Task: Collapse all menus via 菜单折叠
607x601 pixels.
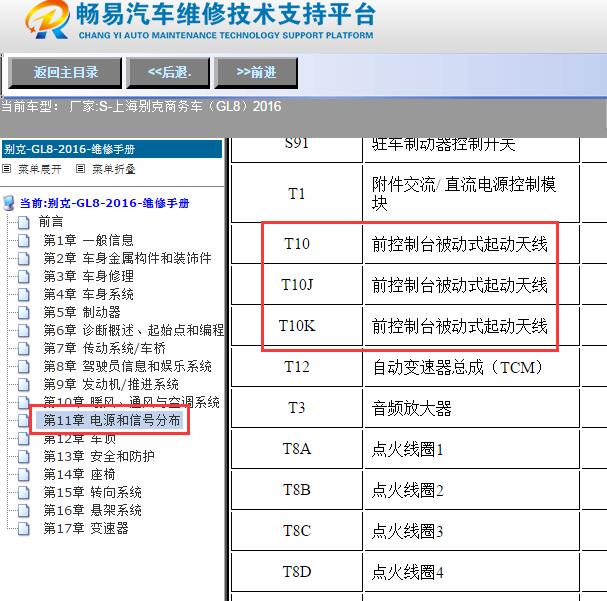Action: coord(113,169)
